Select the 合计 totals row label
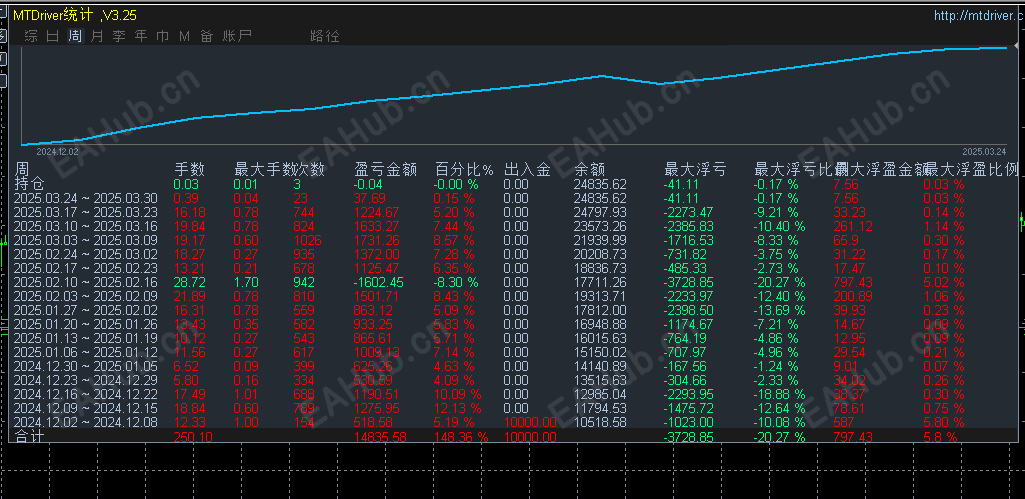The width and height of the screenshot is (1025, 499). (x=29, y=437)
